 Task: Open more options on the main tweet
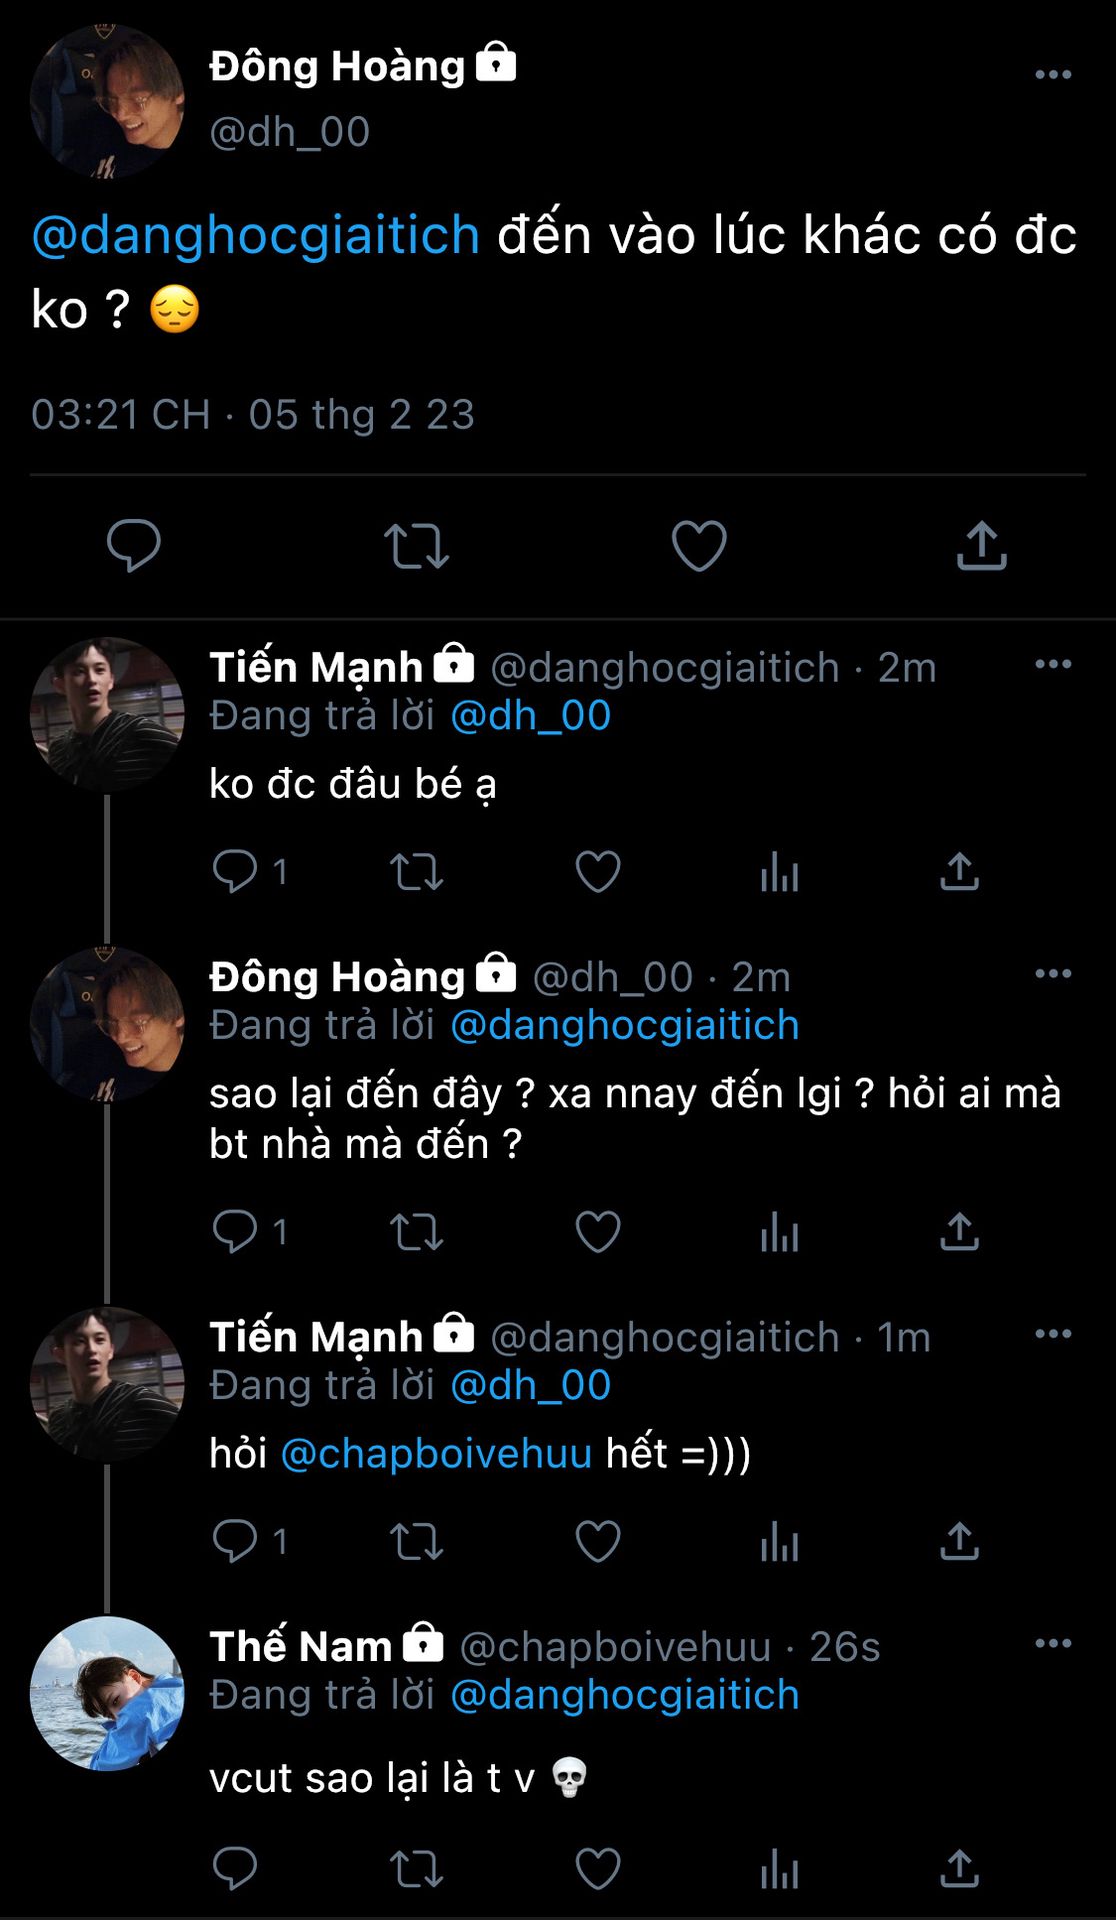tap(1052, 75)
